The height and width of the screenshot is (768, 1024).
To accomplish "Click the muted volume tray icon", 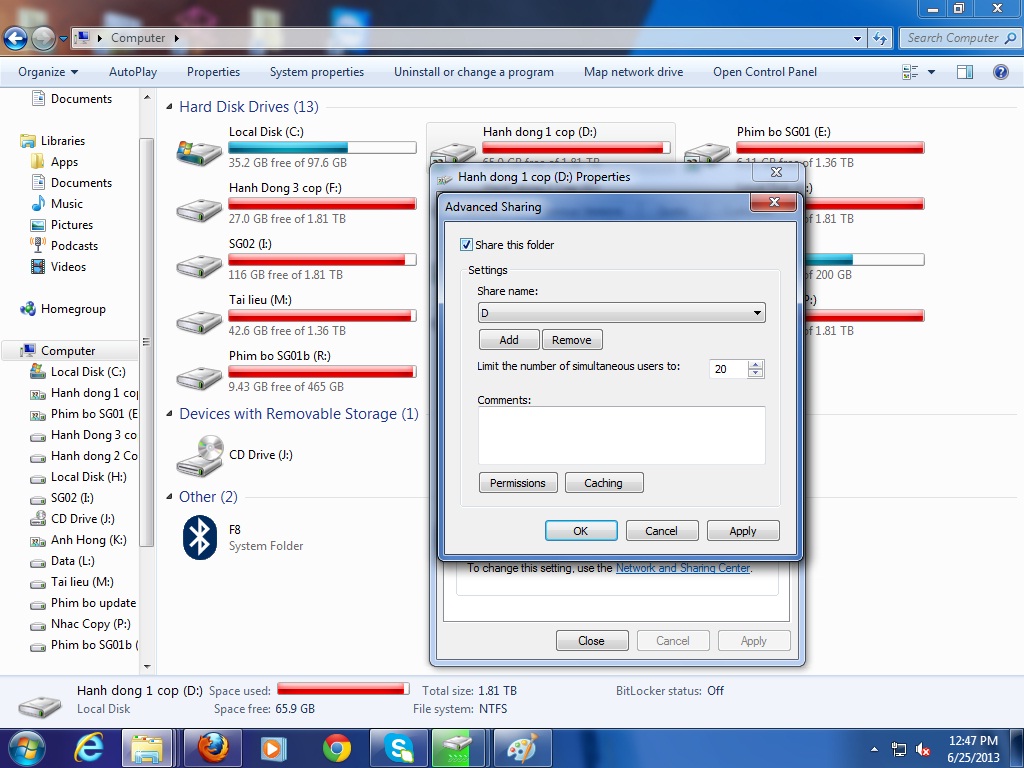I will (923, 750).
